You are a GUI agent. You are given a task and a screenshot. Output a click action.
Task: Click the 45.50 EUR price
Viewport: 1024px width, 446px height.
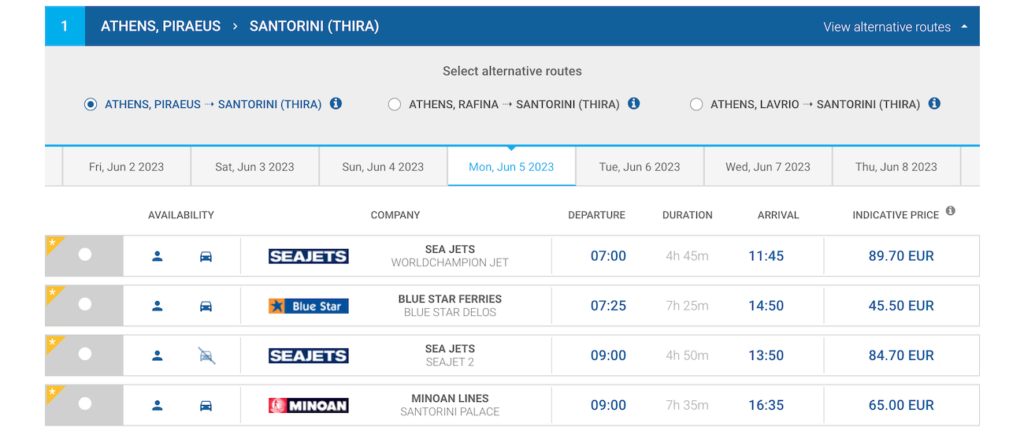click(x=901, y=306)
